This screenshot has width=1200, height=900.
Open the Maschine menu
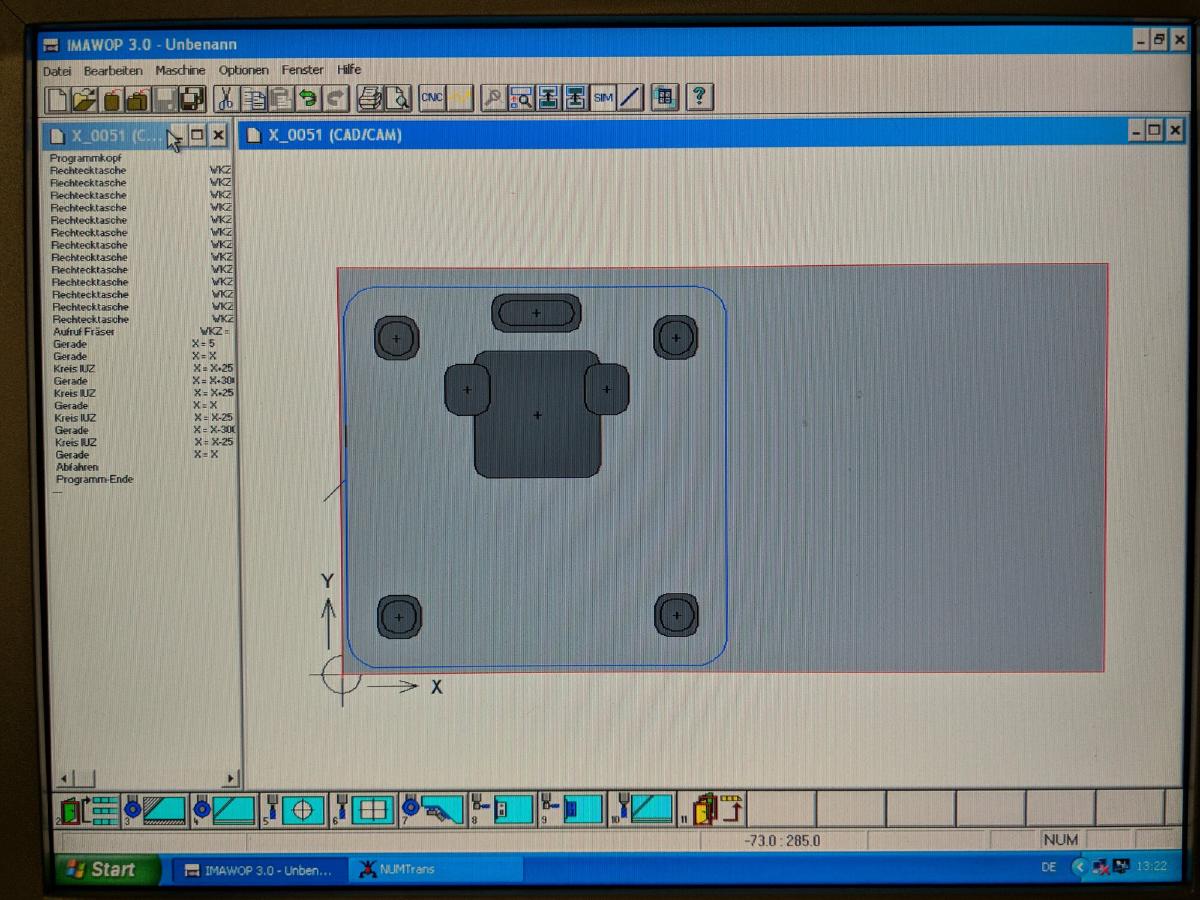click(x=180, y=70)
